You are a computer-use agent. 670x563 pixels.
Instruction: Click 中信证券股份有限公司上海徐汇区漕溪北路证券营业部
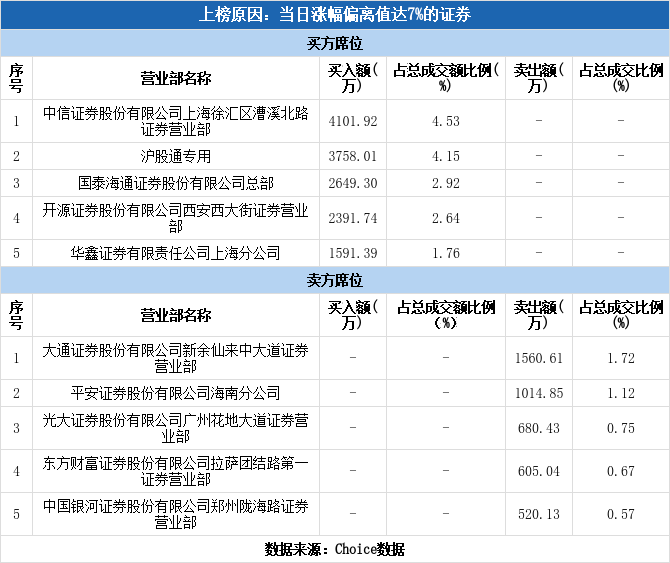coord(176,121)
